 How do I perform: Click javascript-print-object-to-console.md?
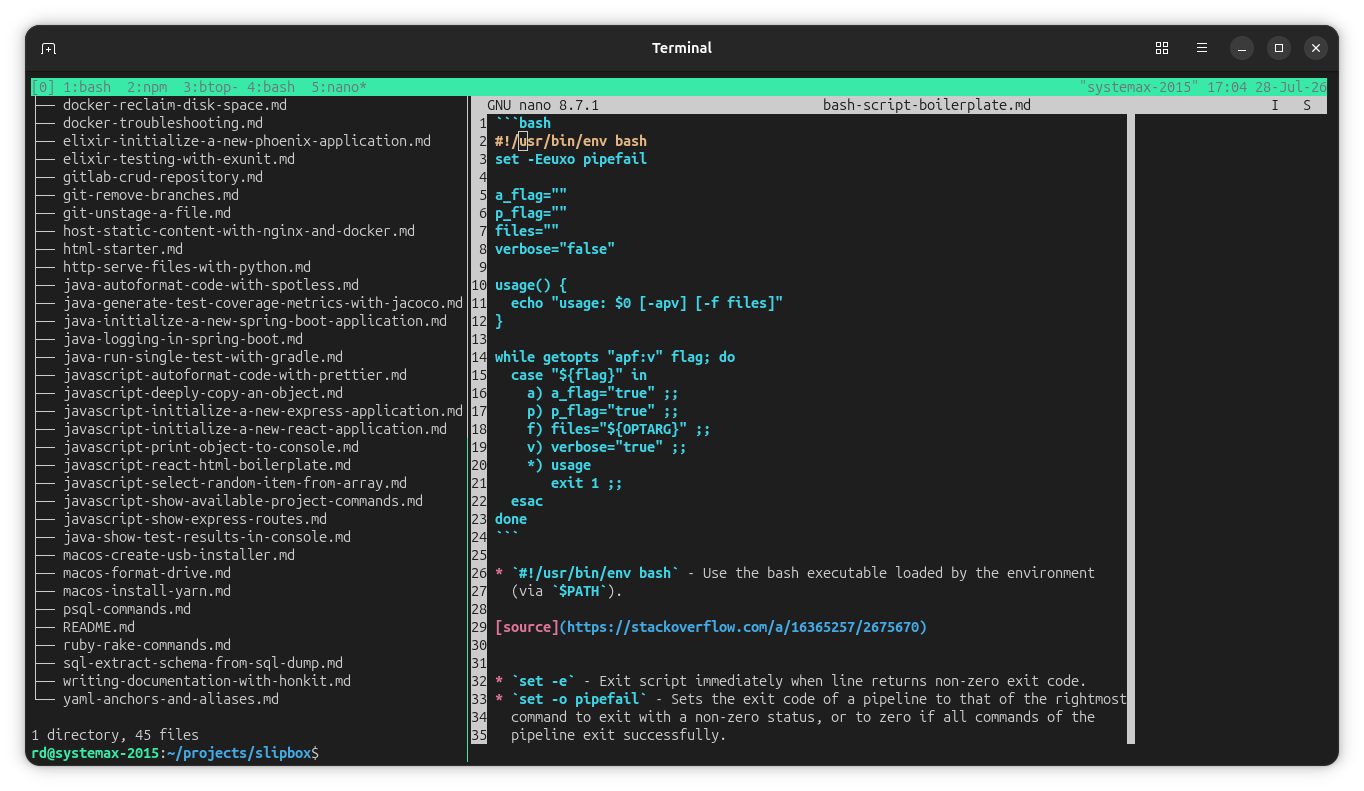coord(211,447)
